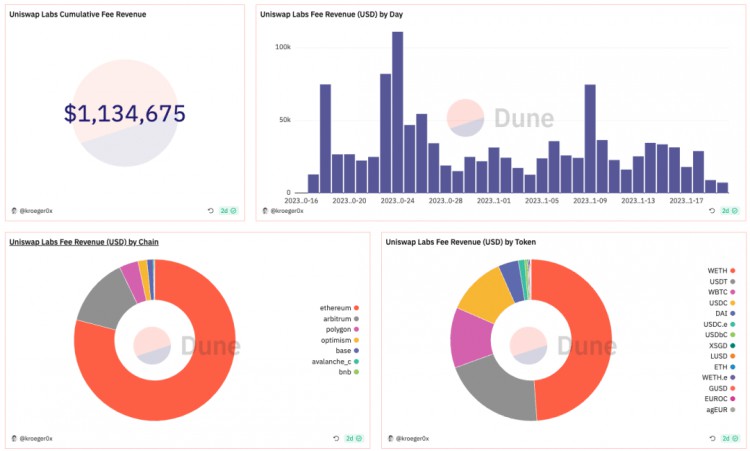
Task: Click the tallest bar in the by Day chart
Action: [x=397, y=112]
